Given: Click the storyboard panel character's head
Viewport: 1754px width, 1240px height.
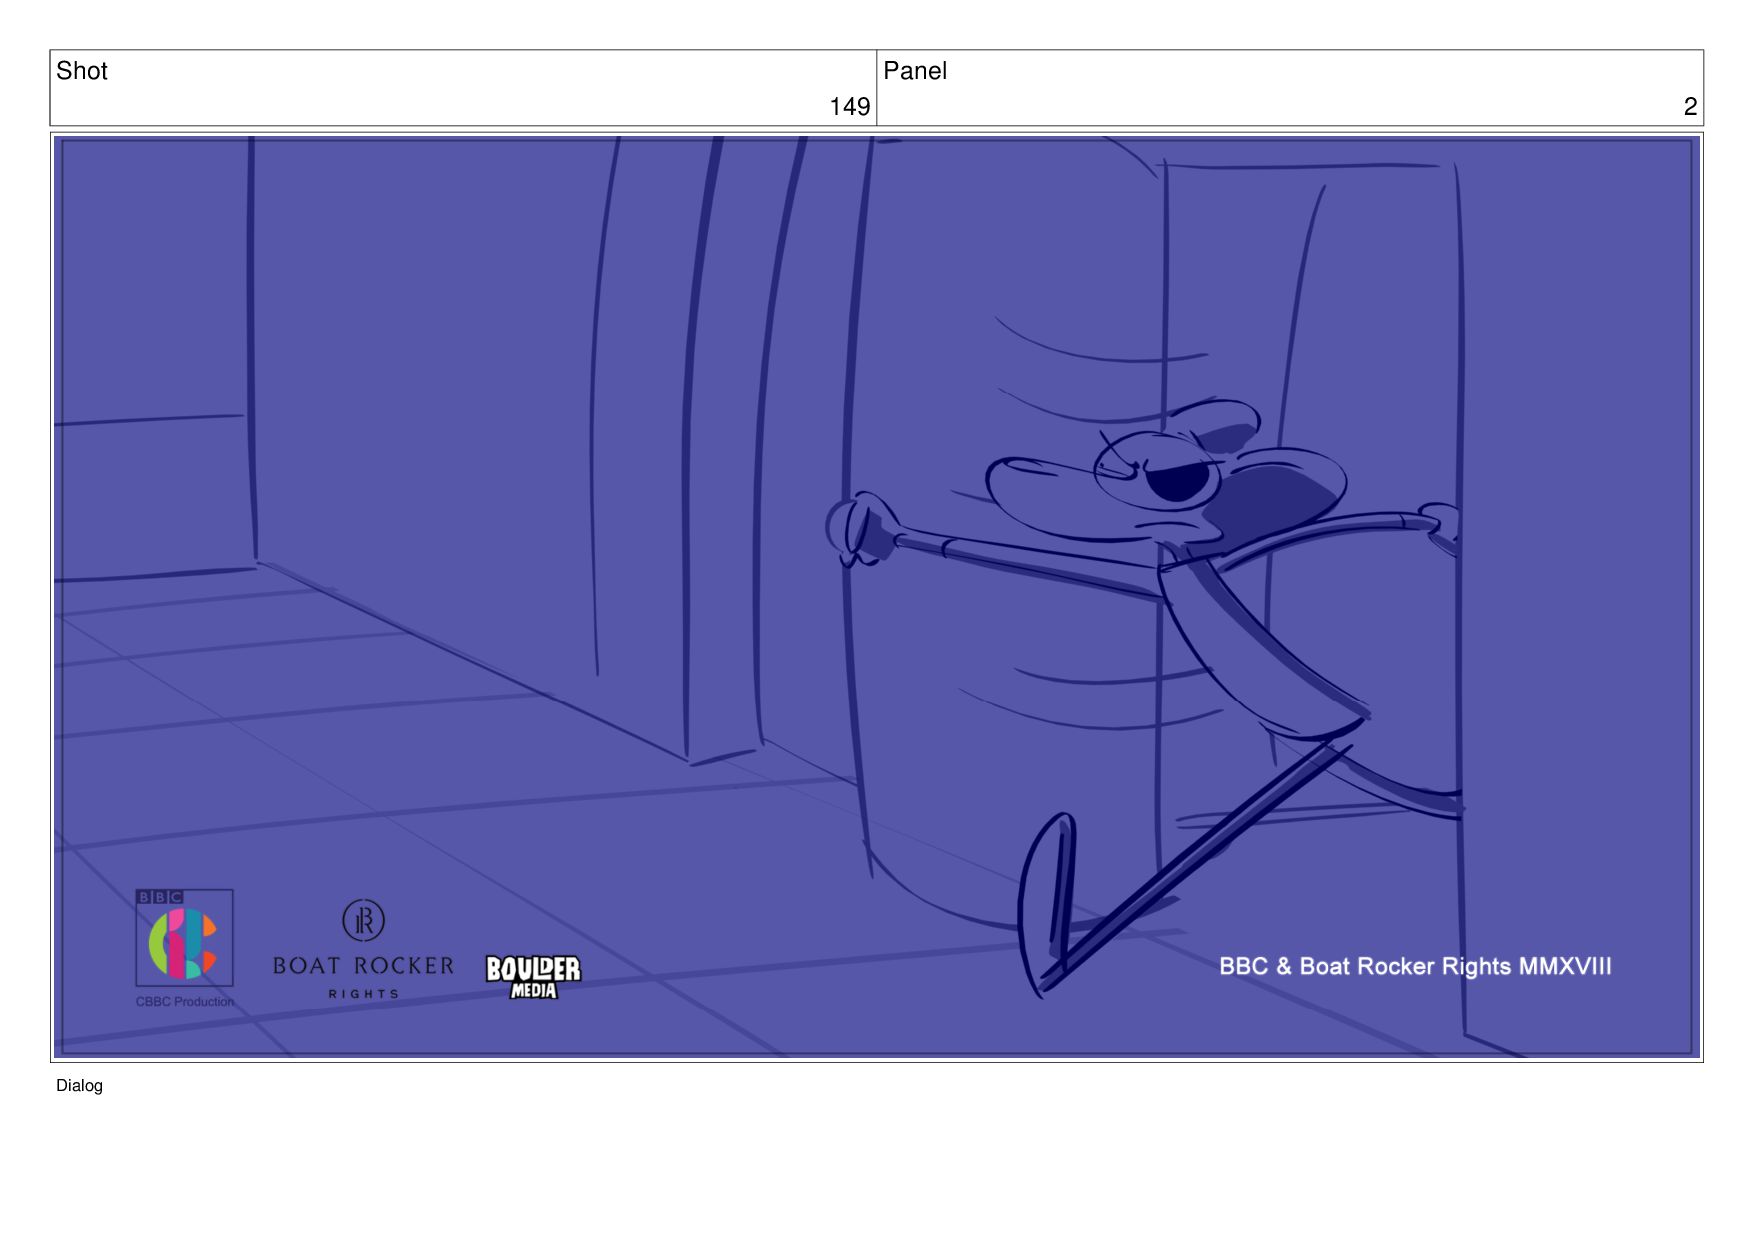Looking at the screenshot, I should [1166, 473].
